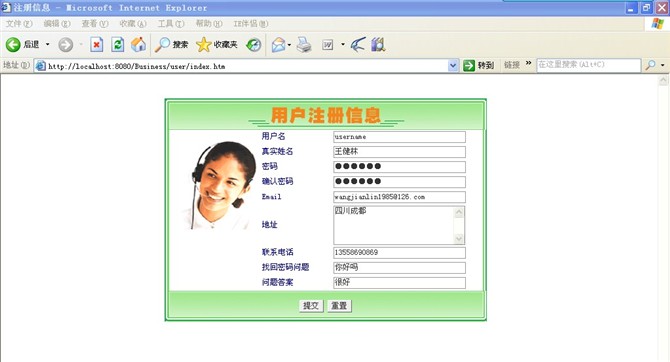Click the Email input field

399,197
